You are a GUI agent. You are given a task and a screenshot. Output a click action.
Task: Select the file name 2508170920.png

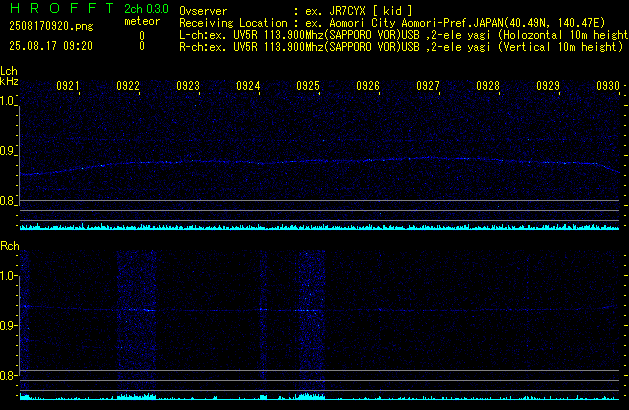click(51, 26)
